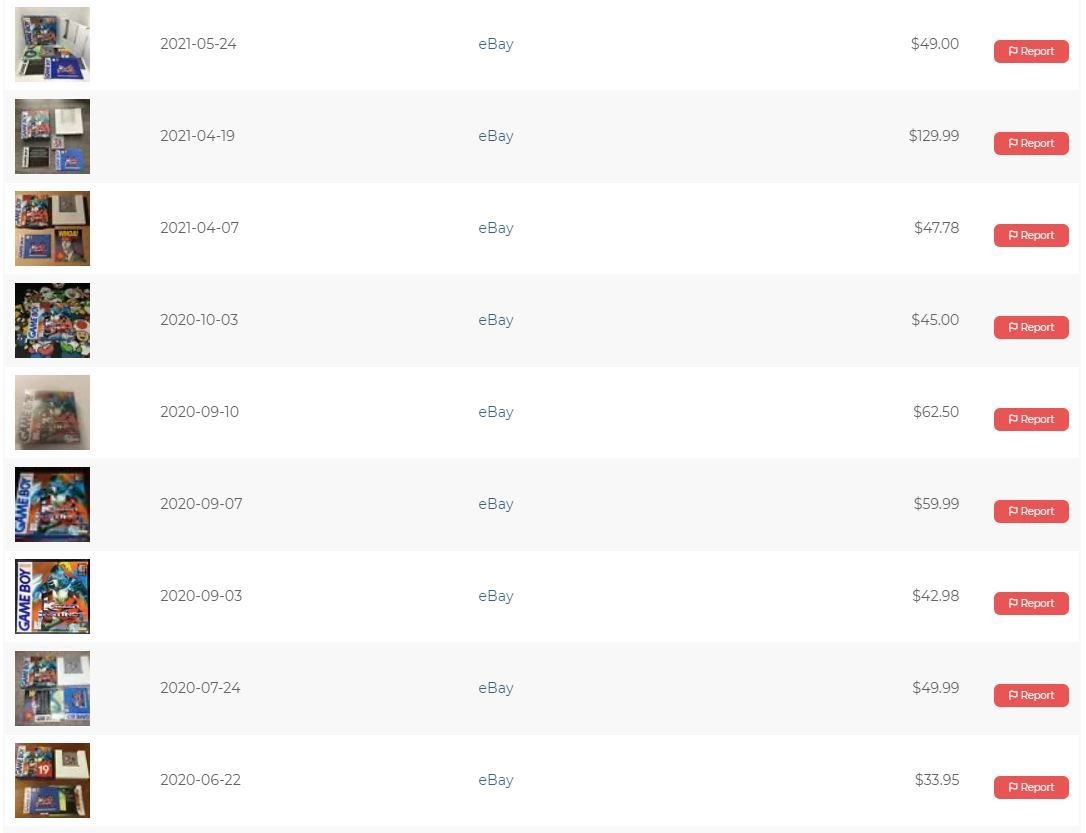The width and height of the screenshot is (1086, 833).
Task: View the thumbnail for the $45.00 listing
Action: [52, 320]
